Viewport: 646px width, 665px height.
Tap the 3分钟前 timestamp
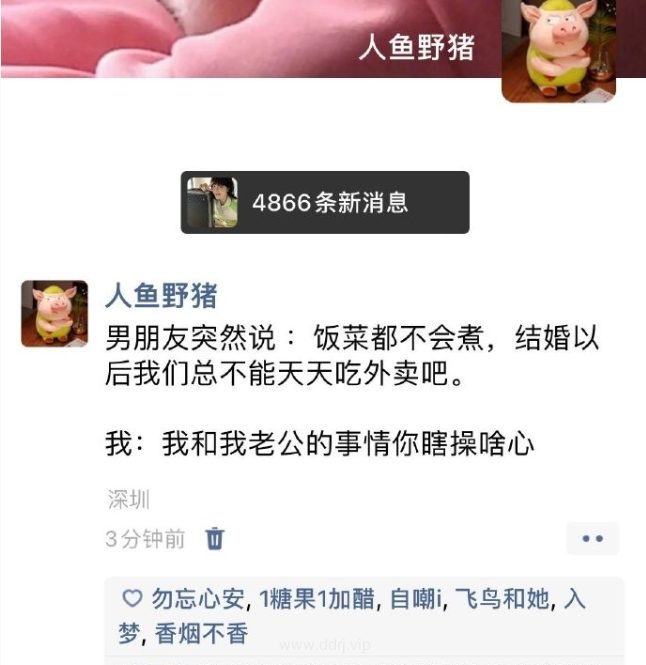pos(145,539)
